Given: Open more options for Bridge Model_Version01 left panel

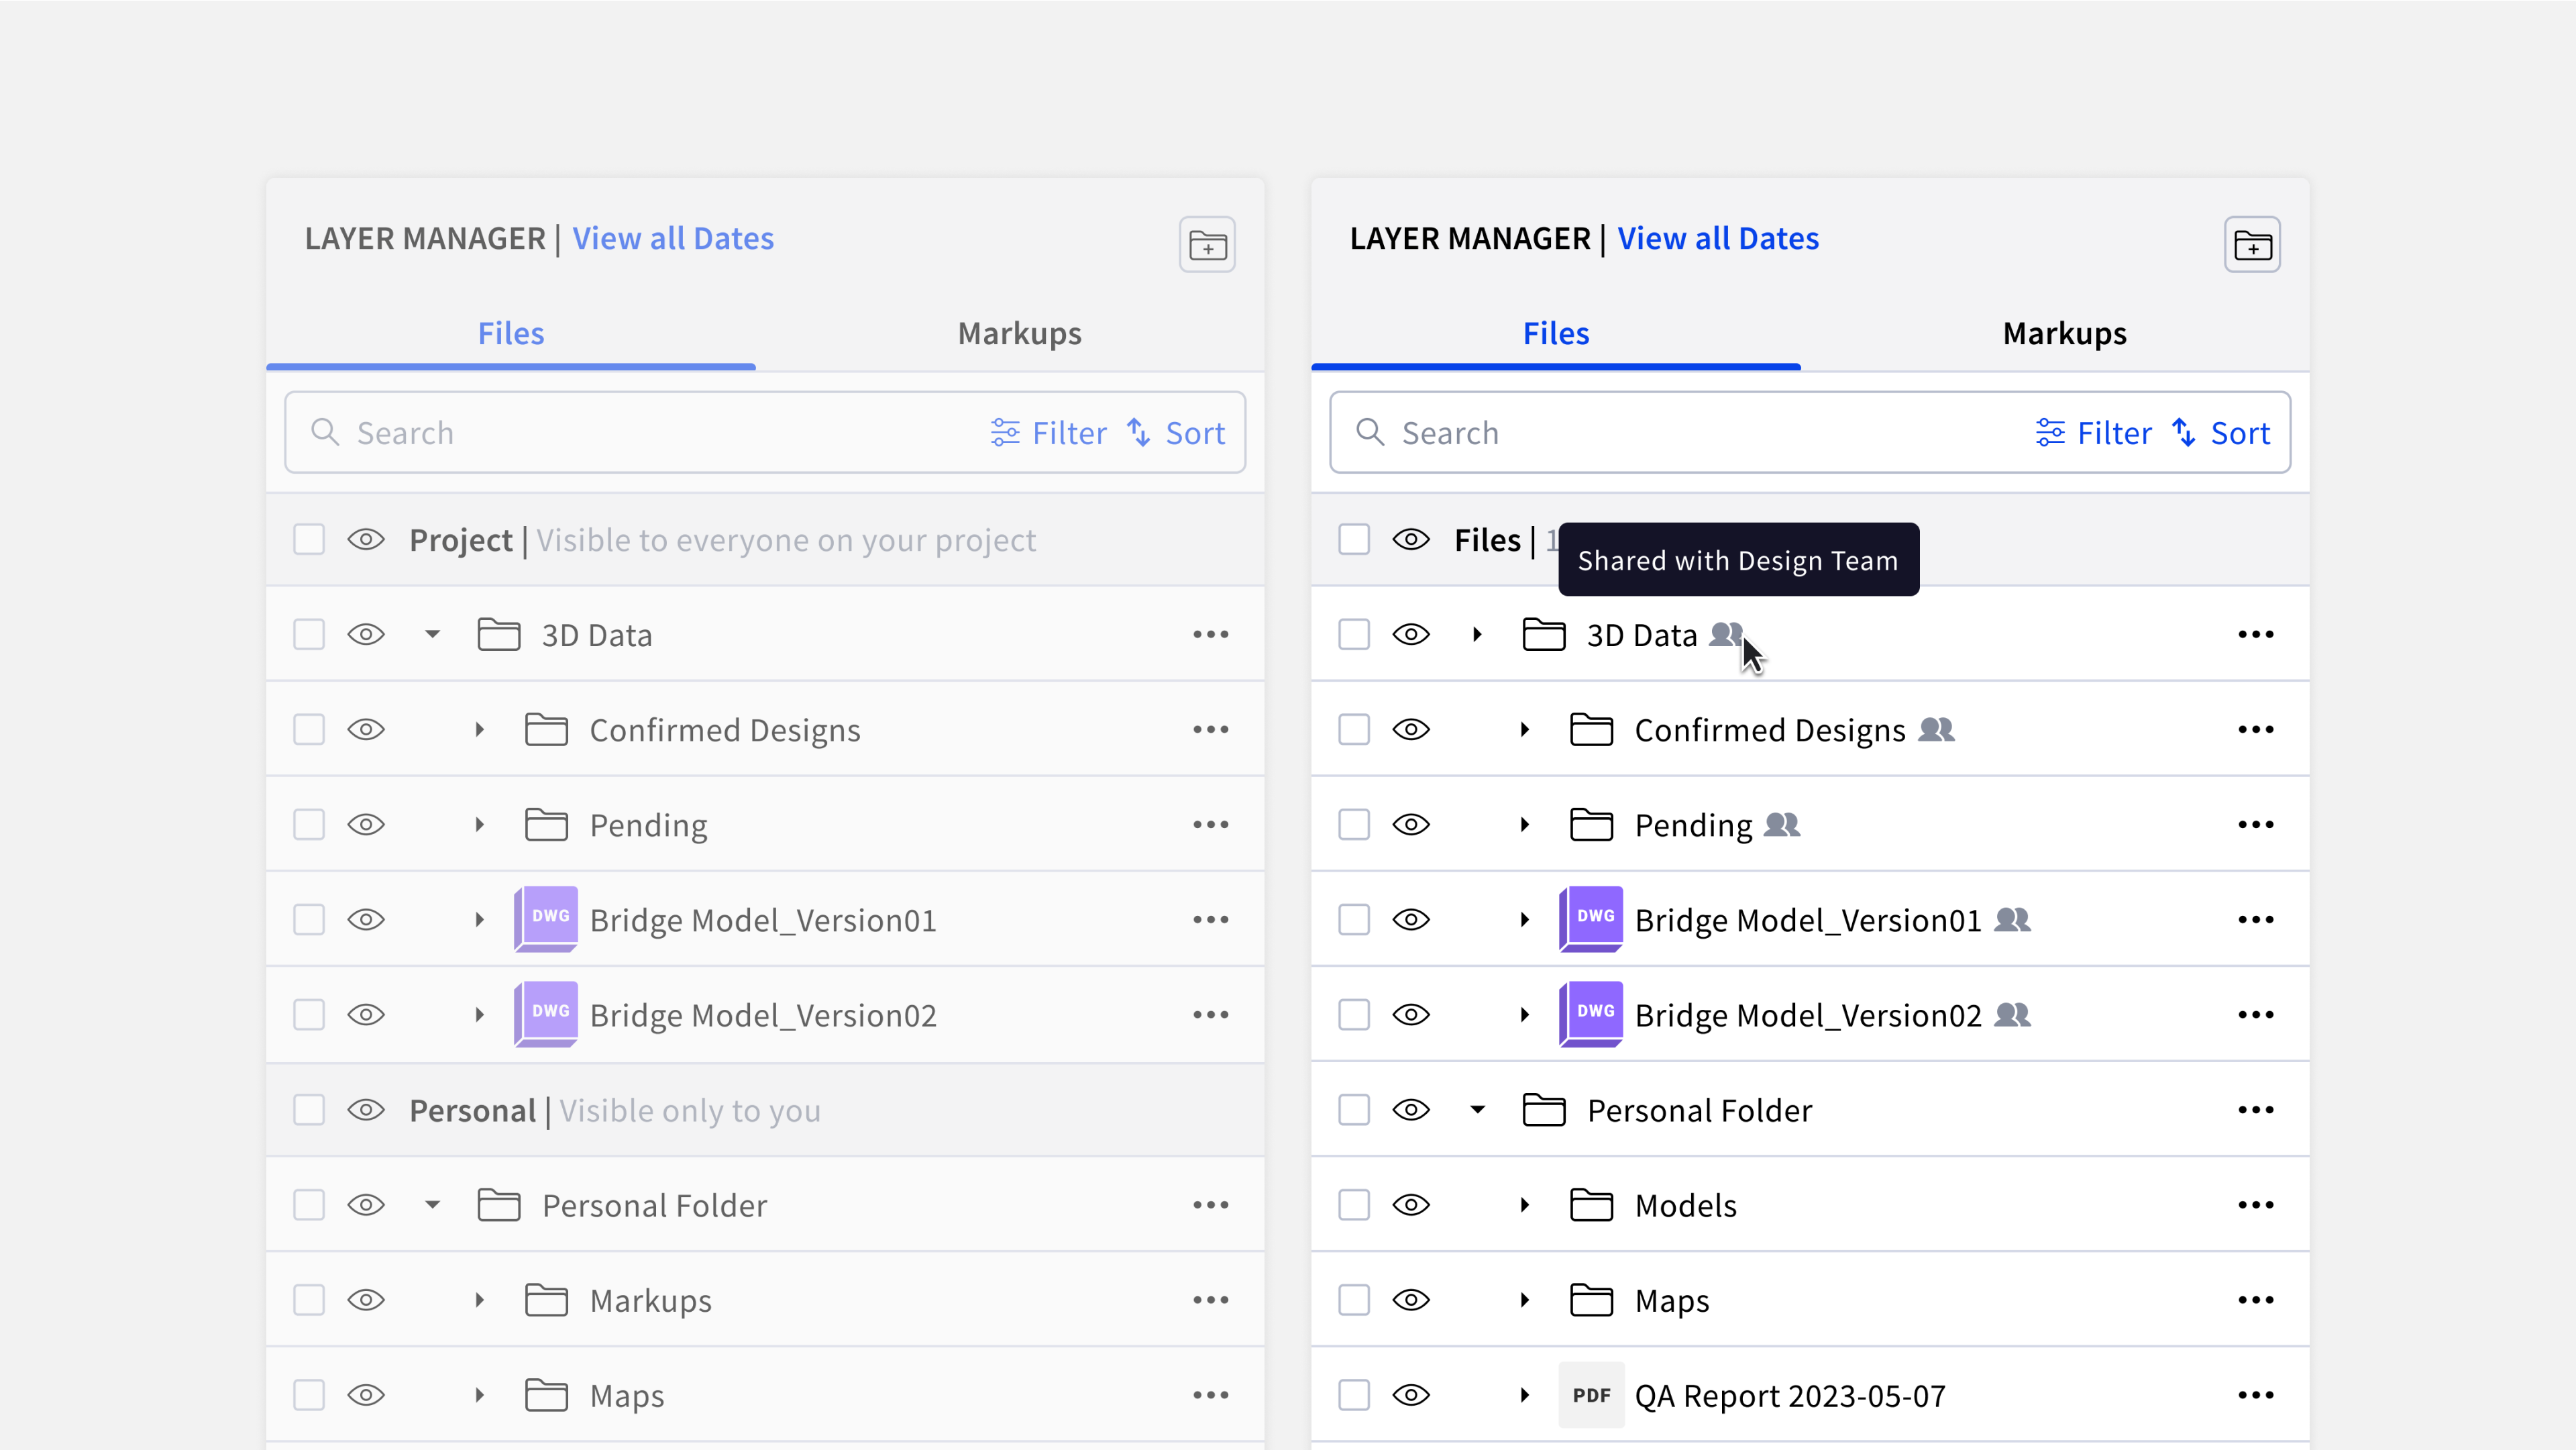Looking at the screenshot, I should 1210,919.
